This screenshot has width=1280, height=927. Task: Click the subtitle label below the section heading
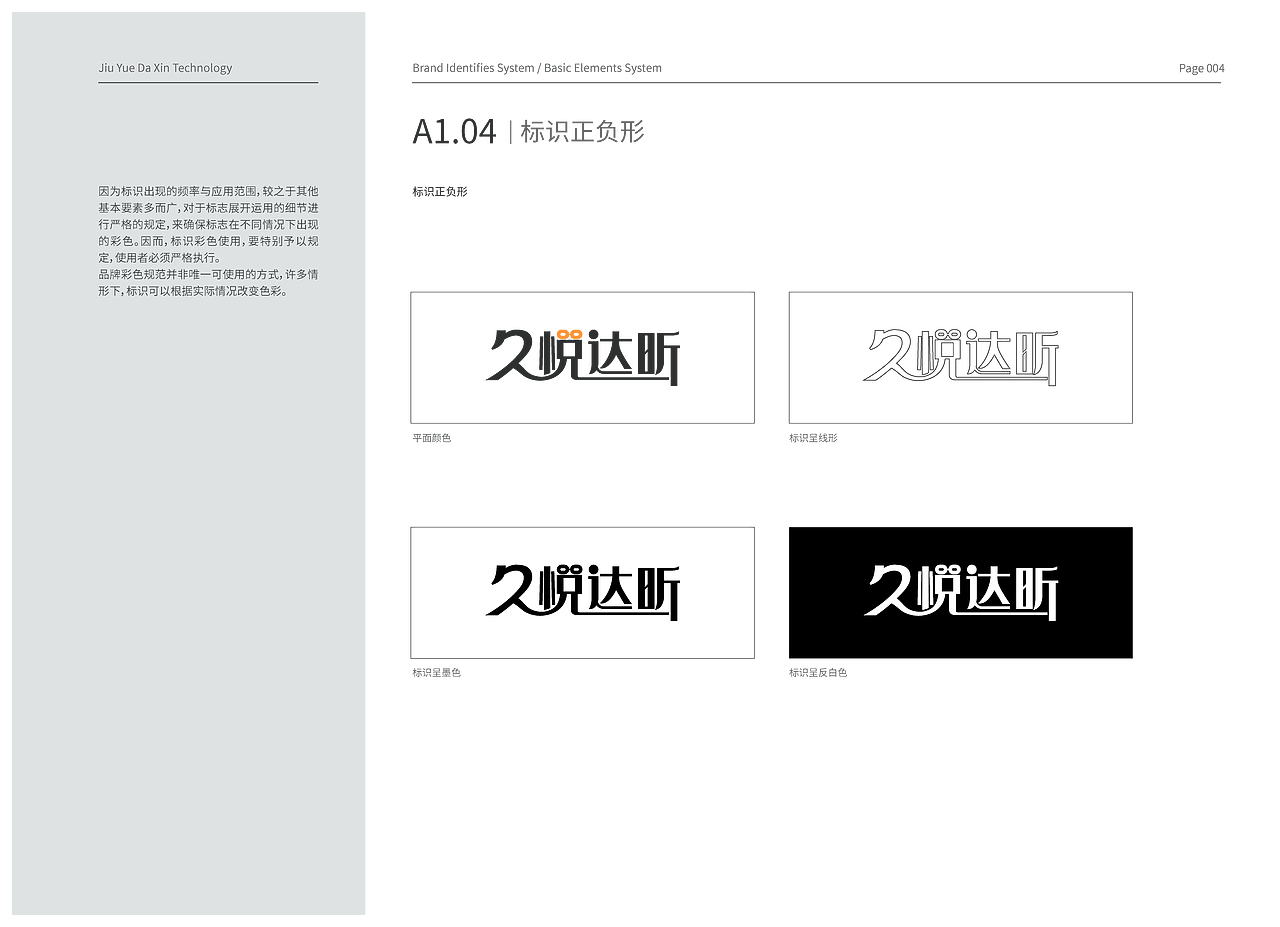(440, 191)
